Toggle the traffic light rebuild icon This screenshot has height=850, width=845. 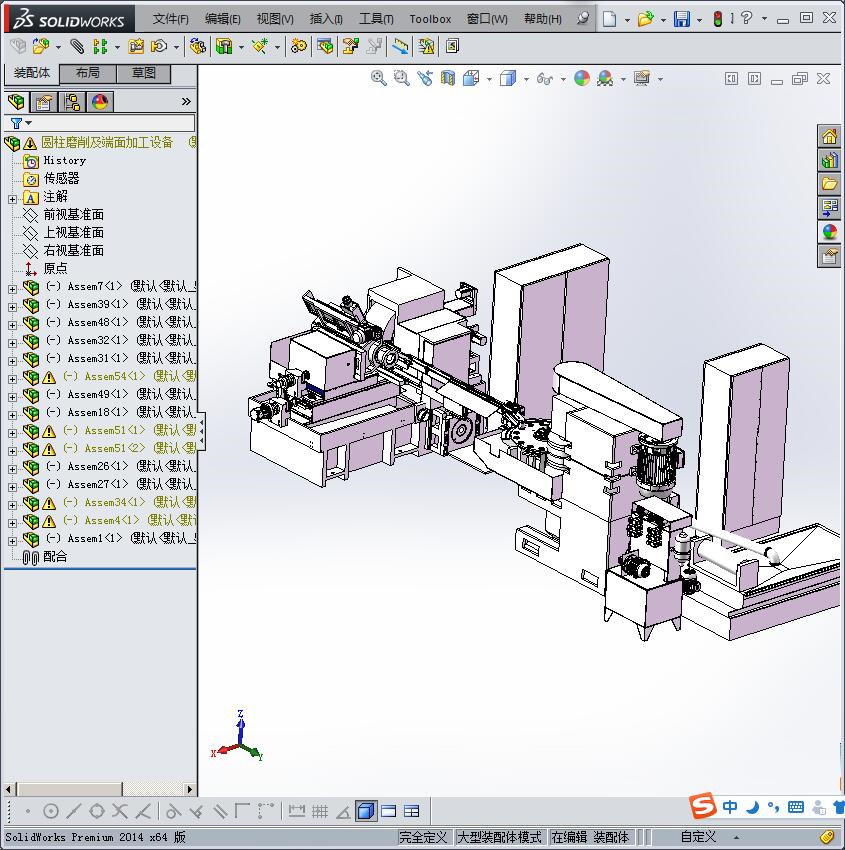(x=718, y=19)
